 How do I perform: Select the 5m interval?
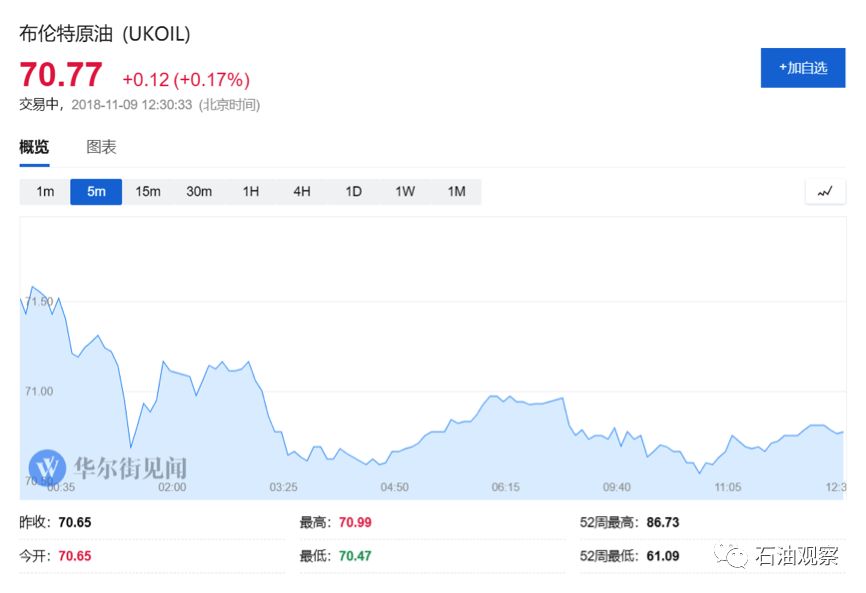[96, 192]
